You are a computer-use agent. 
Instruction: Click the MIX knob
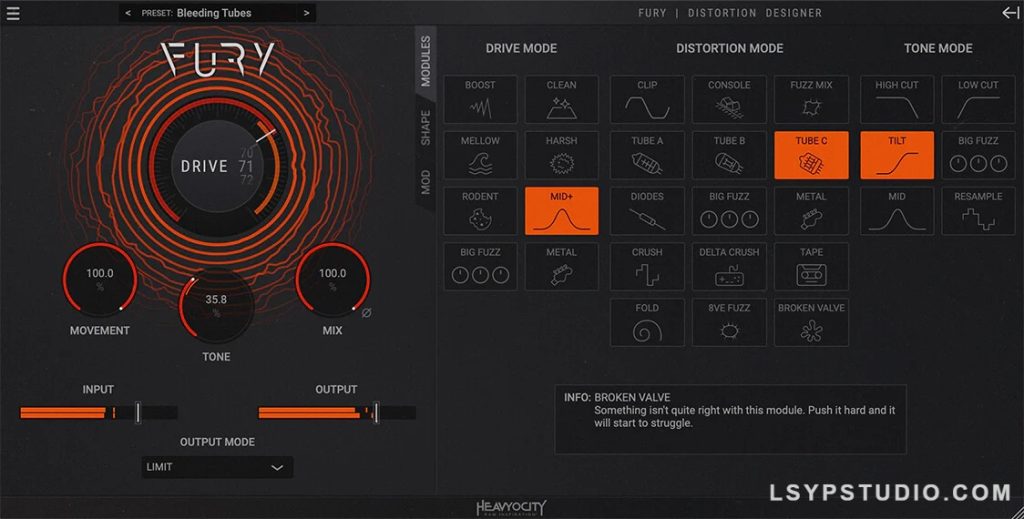tap(332, 279)
